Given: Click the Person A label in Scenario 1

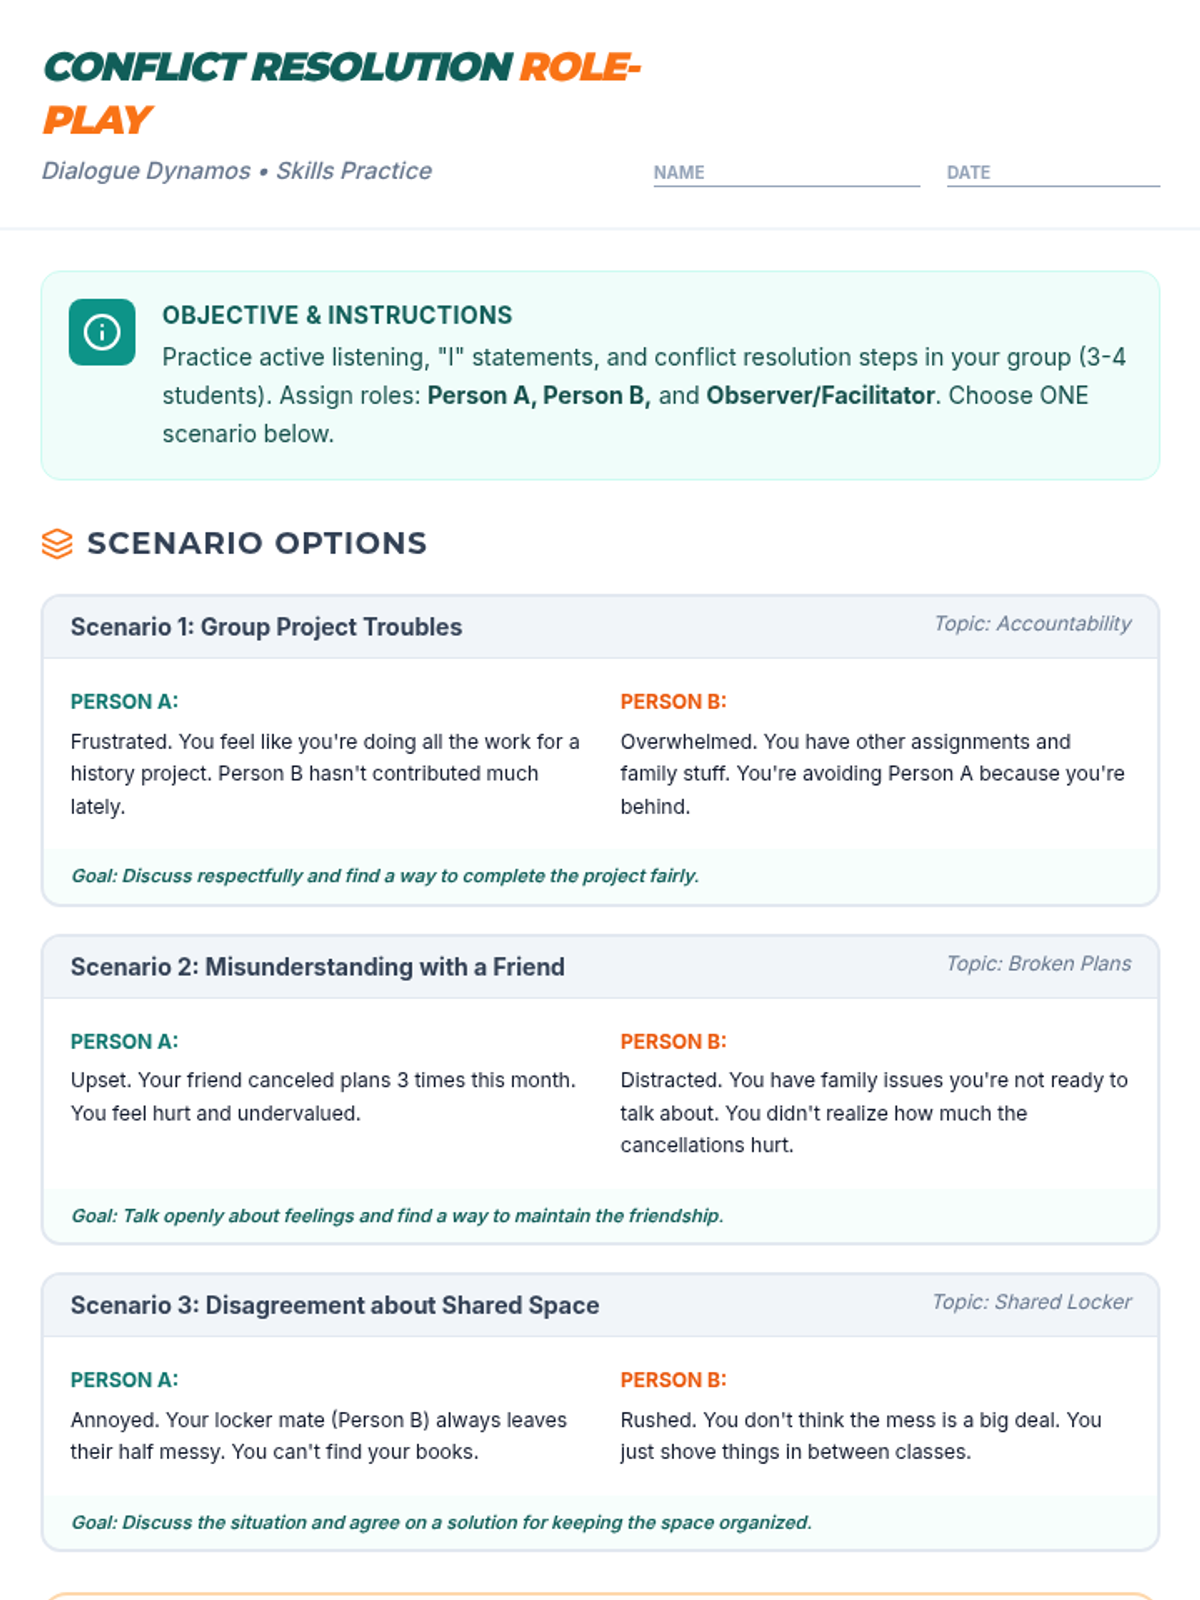Looking at the screenshot, I should click(x=124, y=702).
